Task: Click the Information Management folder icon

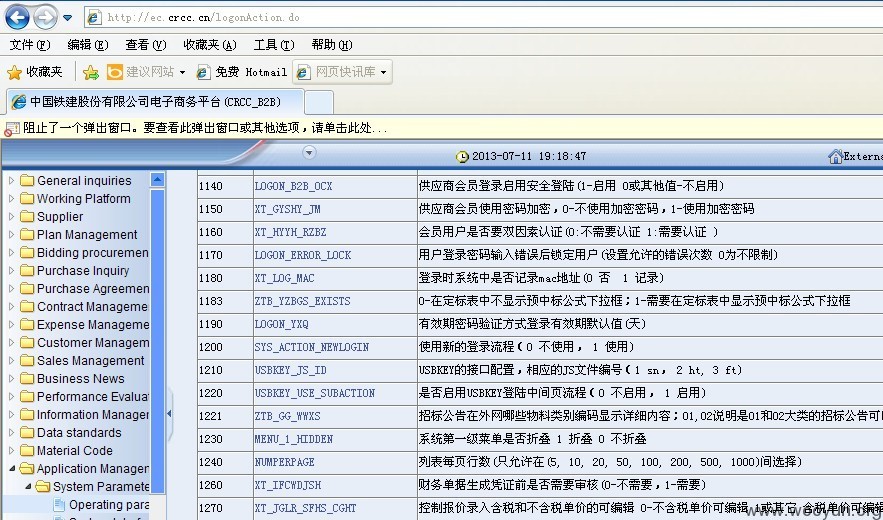Action: (27, 415)
